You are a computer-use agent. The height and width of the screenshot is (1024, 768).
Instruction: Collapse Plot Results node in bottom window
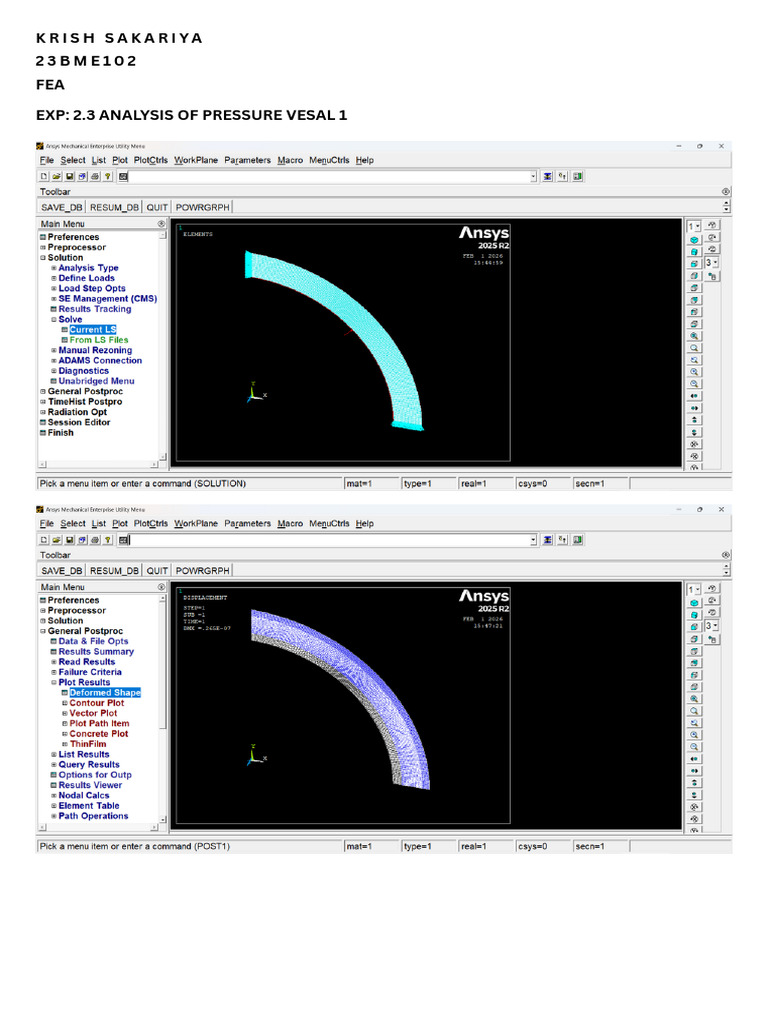(54, 682)
